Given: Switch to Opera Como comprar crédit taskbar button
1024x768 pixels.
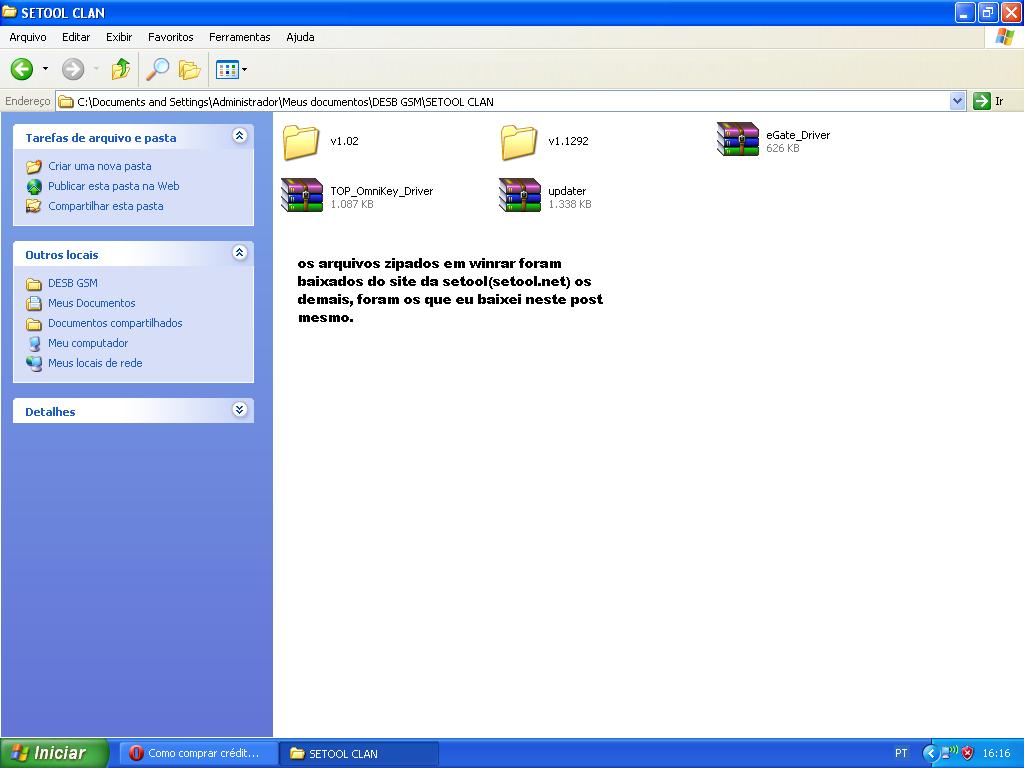Looking at the screenshot, I should tap(198, 753).
